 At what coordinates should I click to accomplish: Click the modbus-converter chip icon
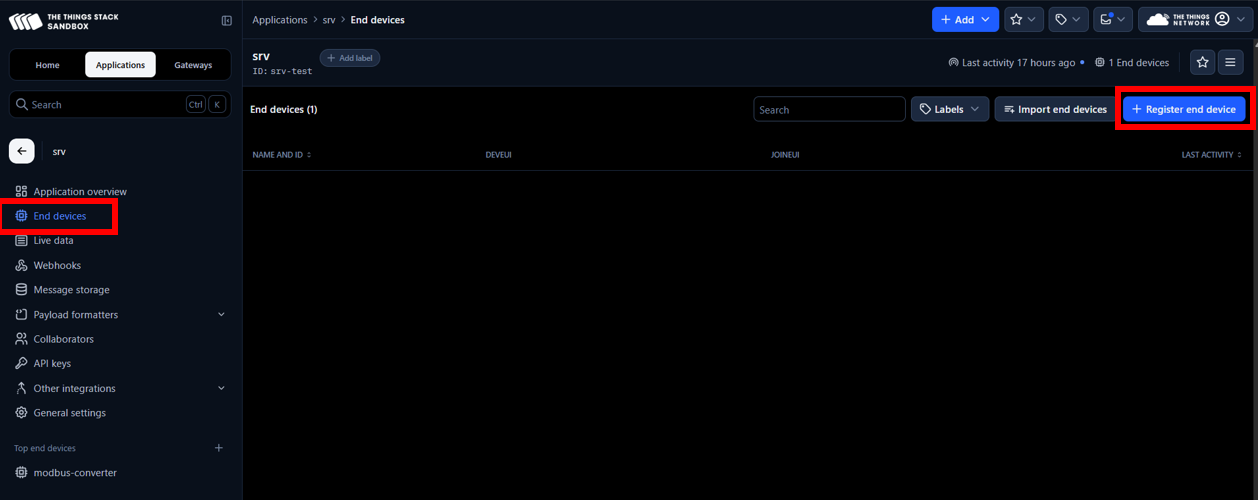point(21,472)
